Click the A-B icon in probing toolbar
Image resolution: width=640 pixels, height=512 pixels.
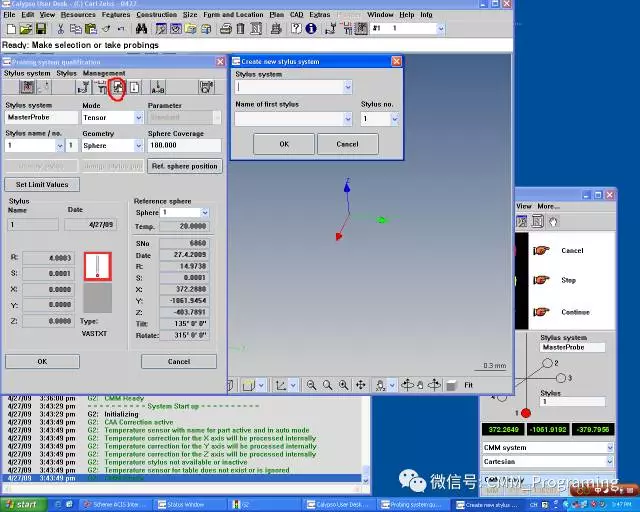pos(158,87)
